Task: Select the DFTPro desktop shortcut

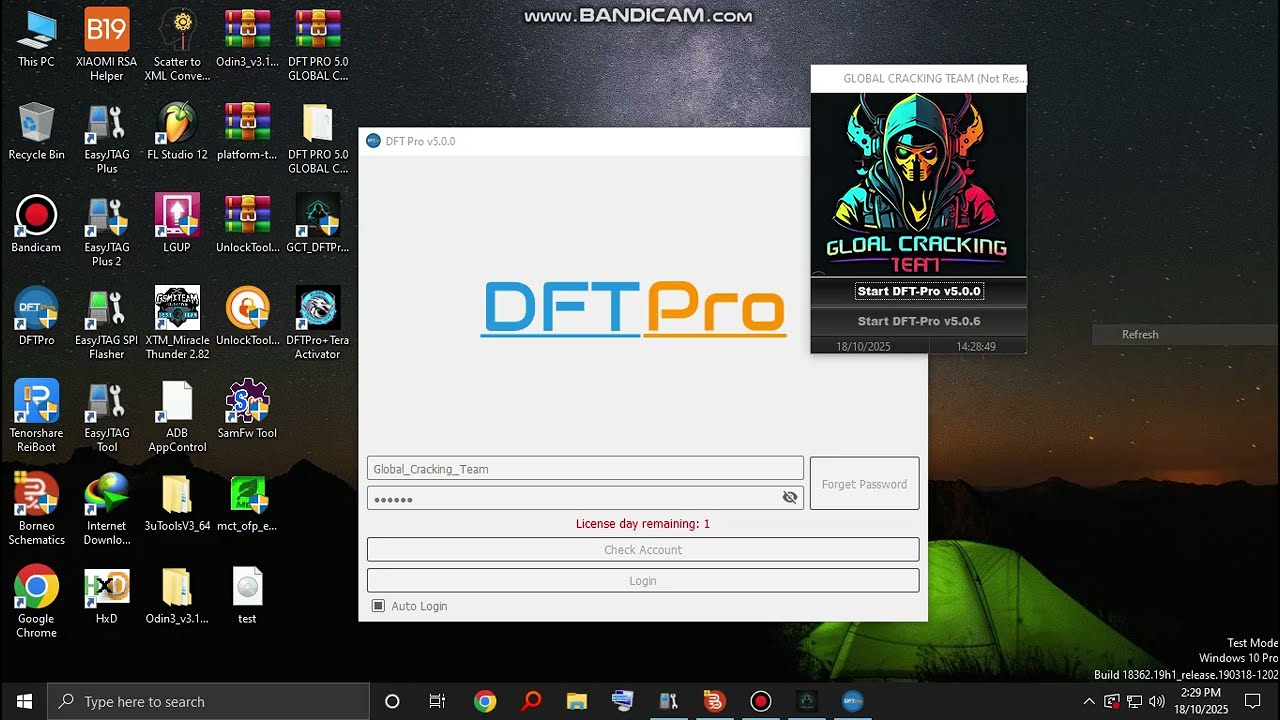Action: [x=36, y=317]
